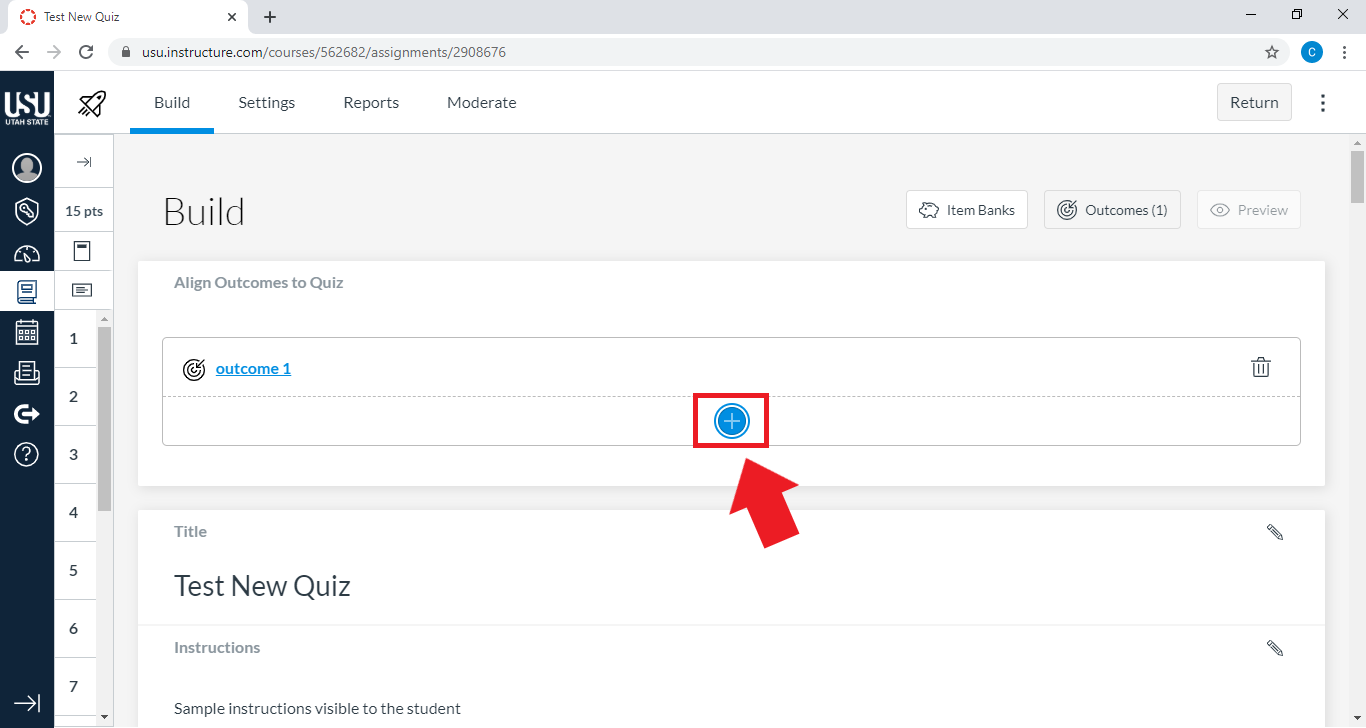Click the New Quizzes rocket icon
Image resolution: width=1366 pixels, height=728 pixels.
click(91, 103)
